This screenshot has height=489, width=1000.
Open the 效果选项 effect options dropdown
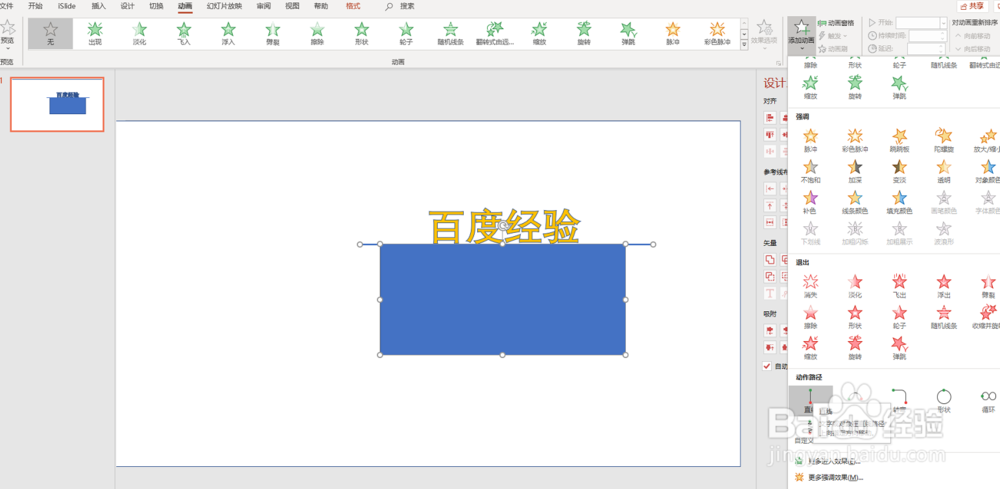(764, 34)
